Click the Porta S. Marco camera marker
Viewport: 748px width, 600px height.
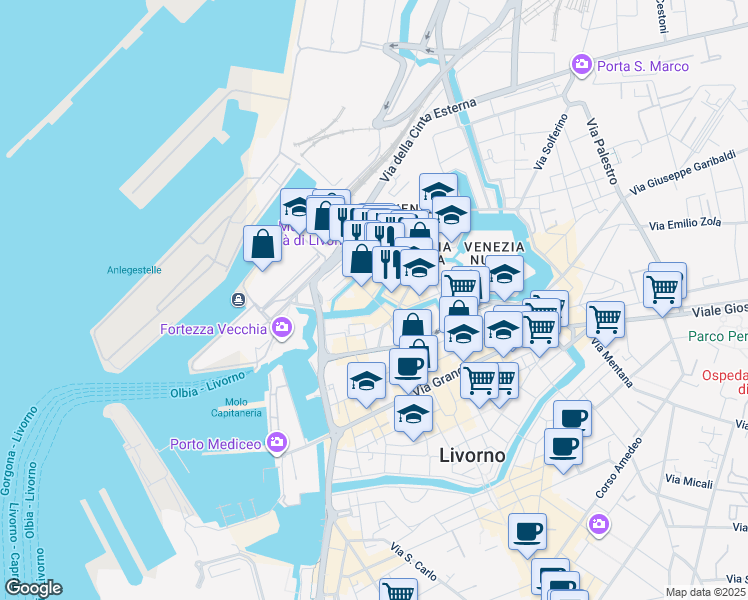582,66
